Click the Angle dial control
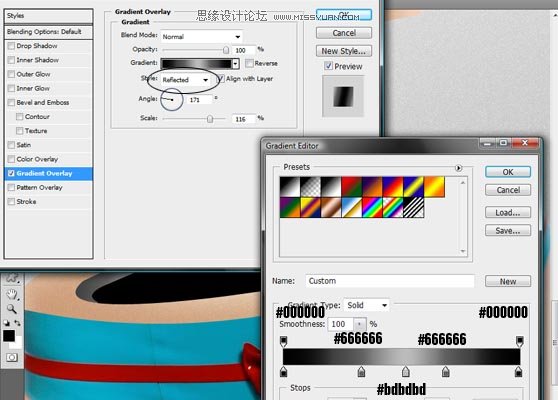The image size is (558, 400). [x=172, y=100]
